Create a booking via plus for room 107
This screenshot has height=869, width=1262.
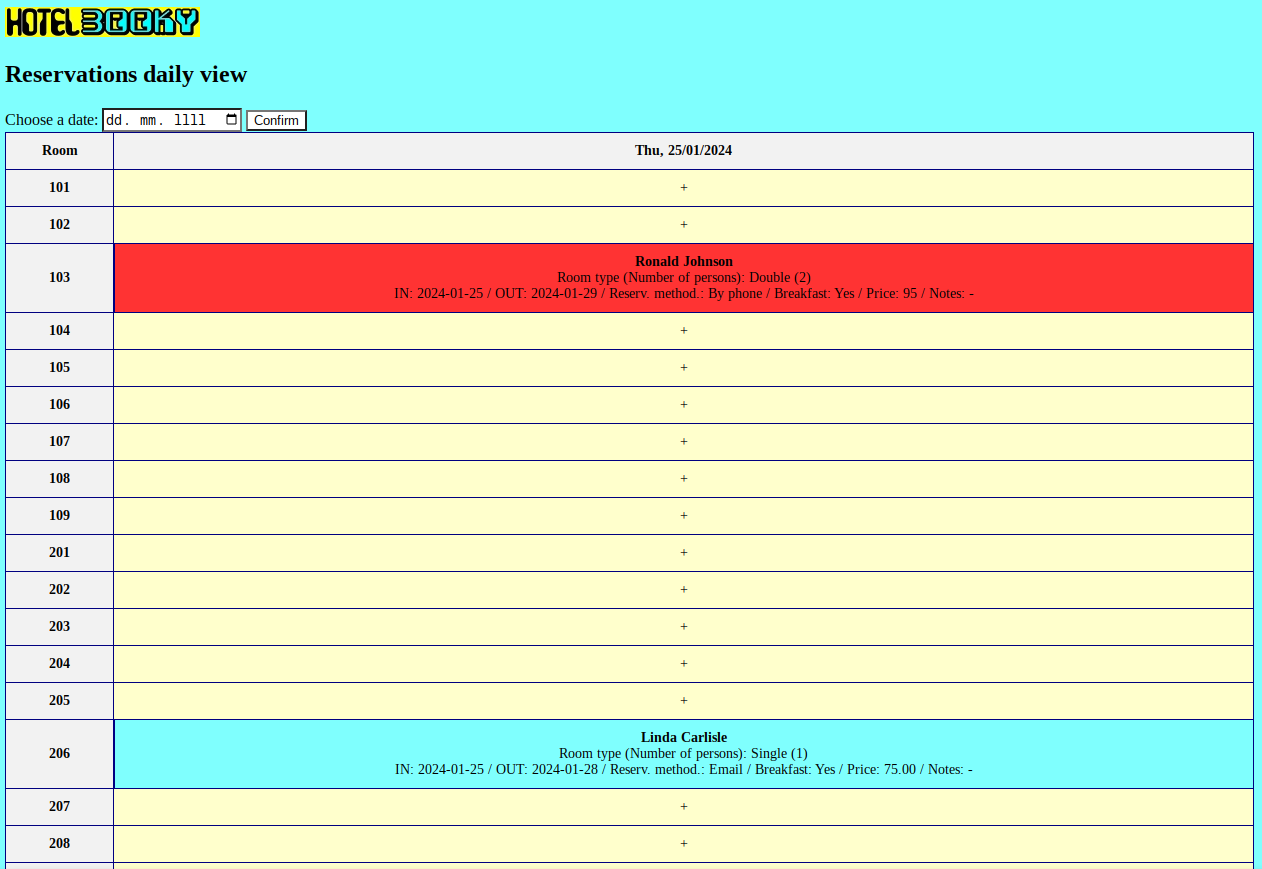click(x=683, y=442)
